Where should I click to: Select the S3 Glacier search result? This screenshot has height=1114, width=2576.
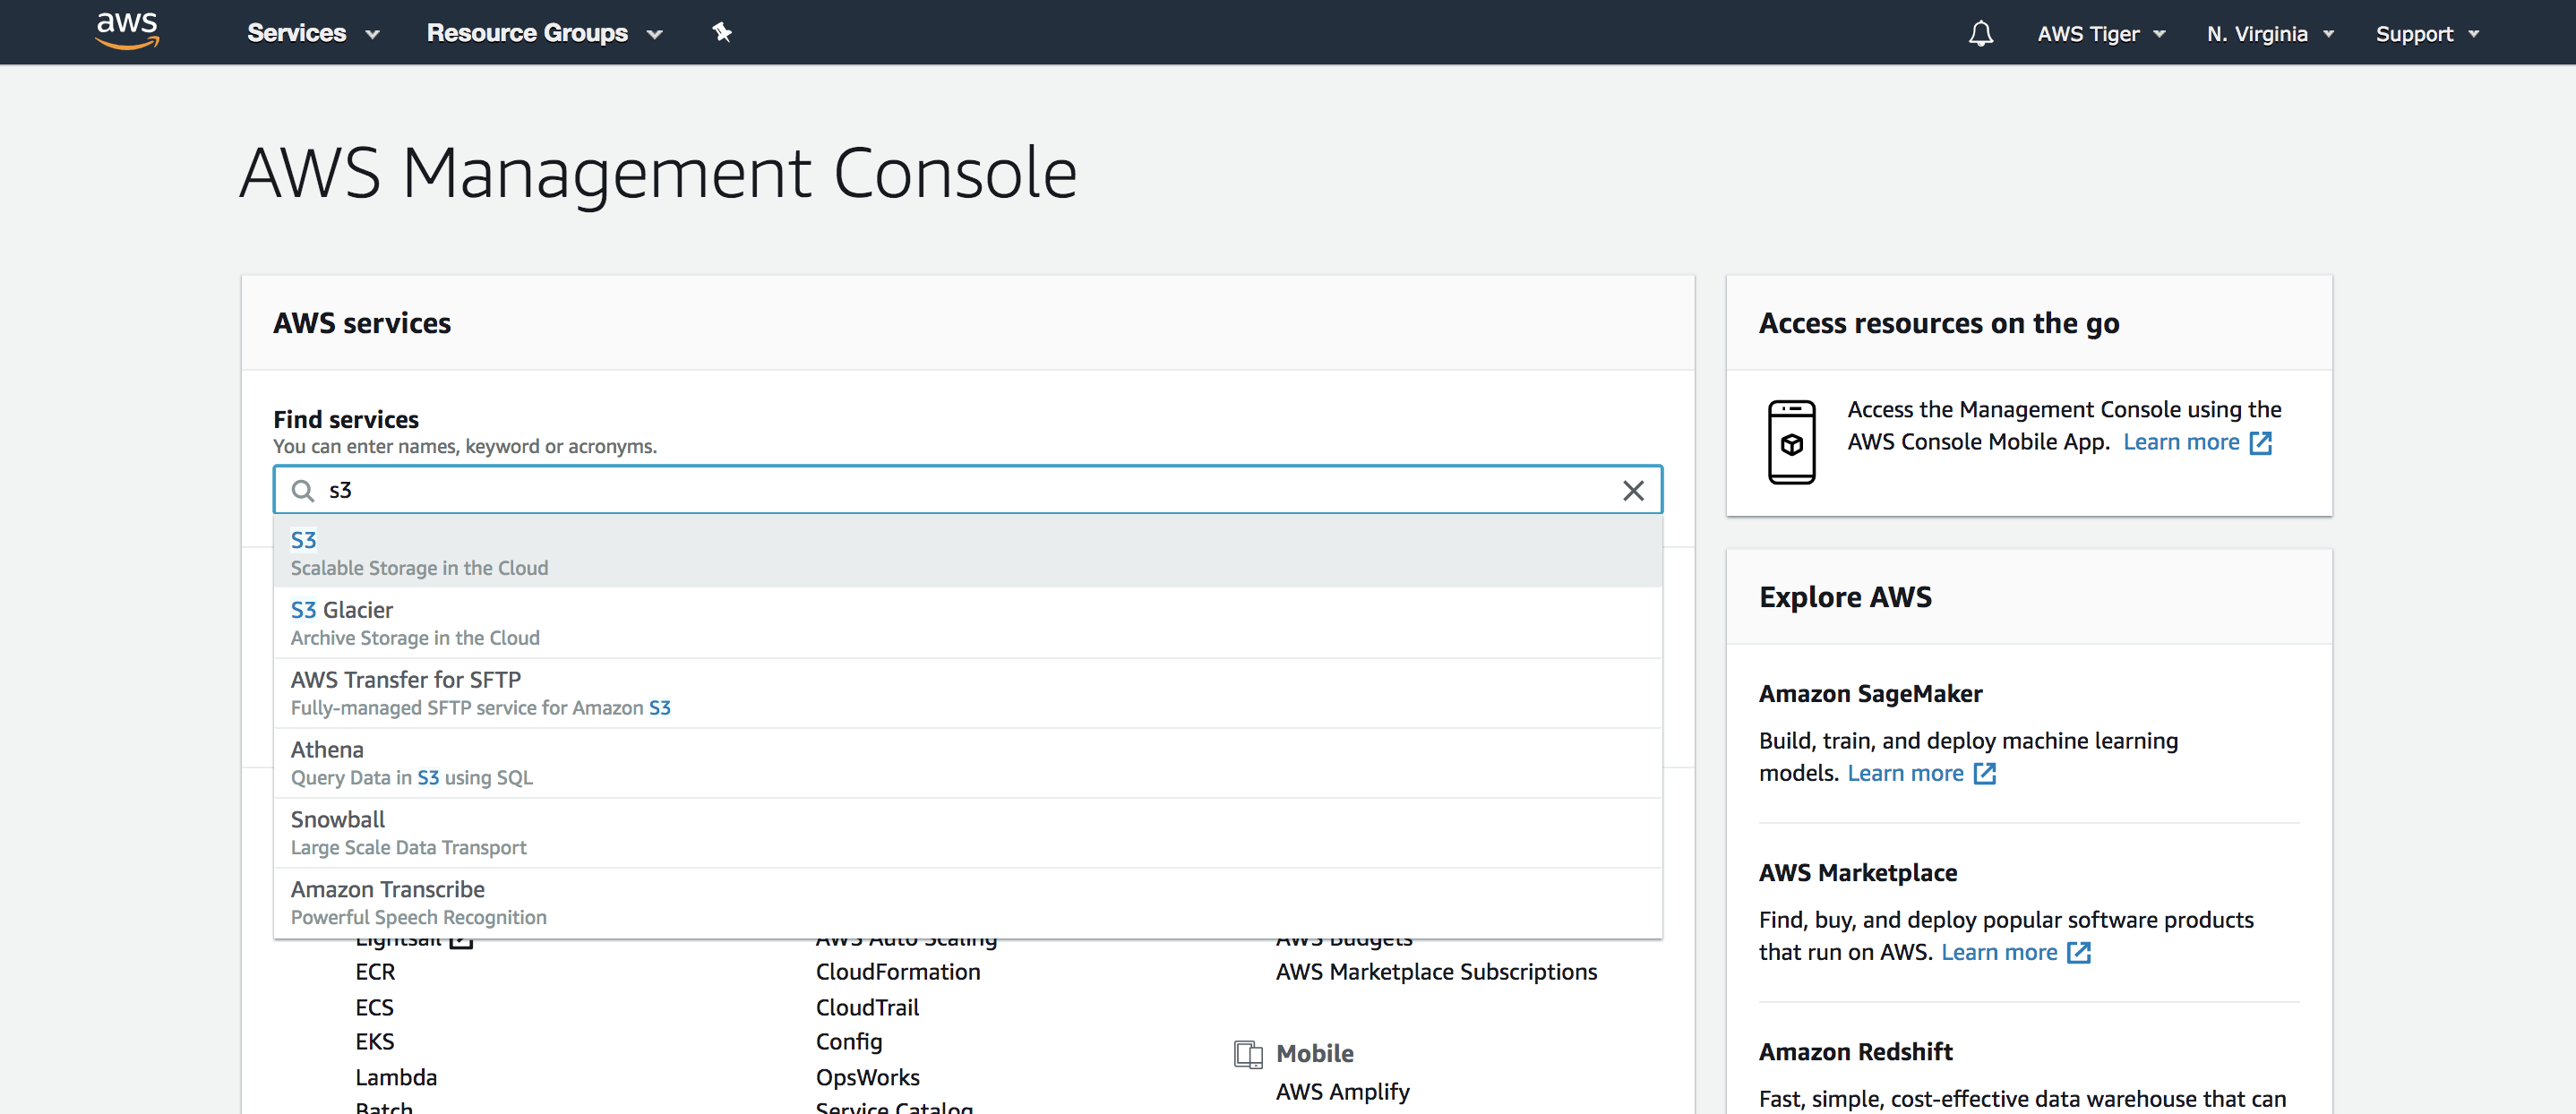pyautogui.click(x=967, y=622)
